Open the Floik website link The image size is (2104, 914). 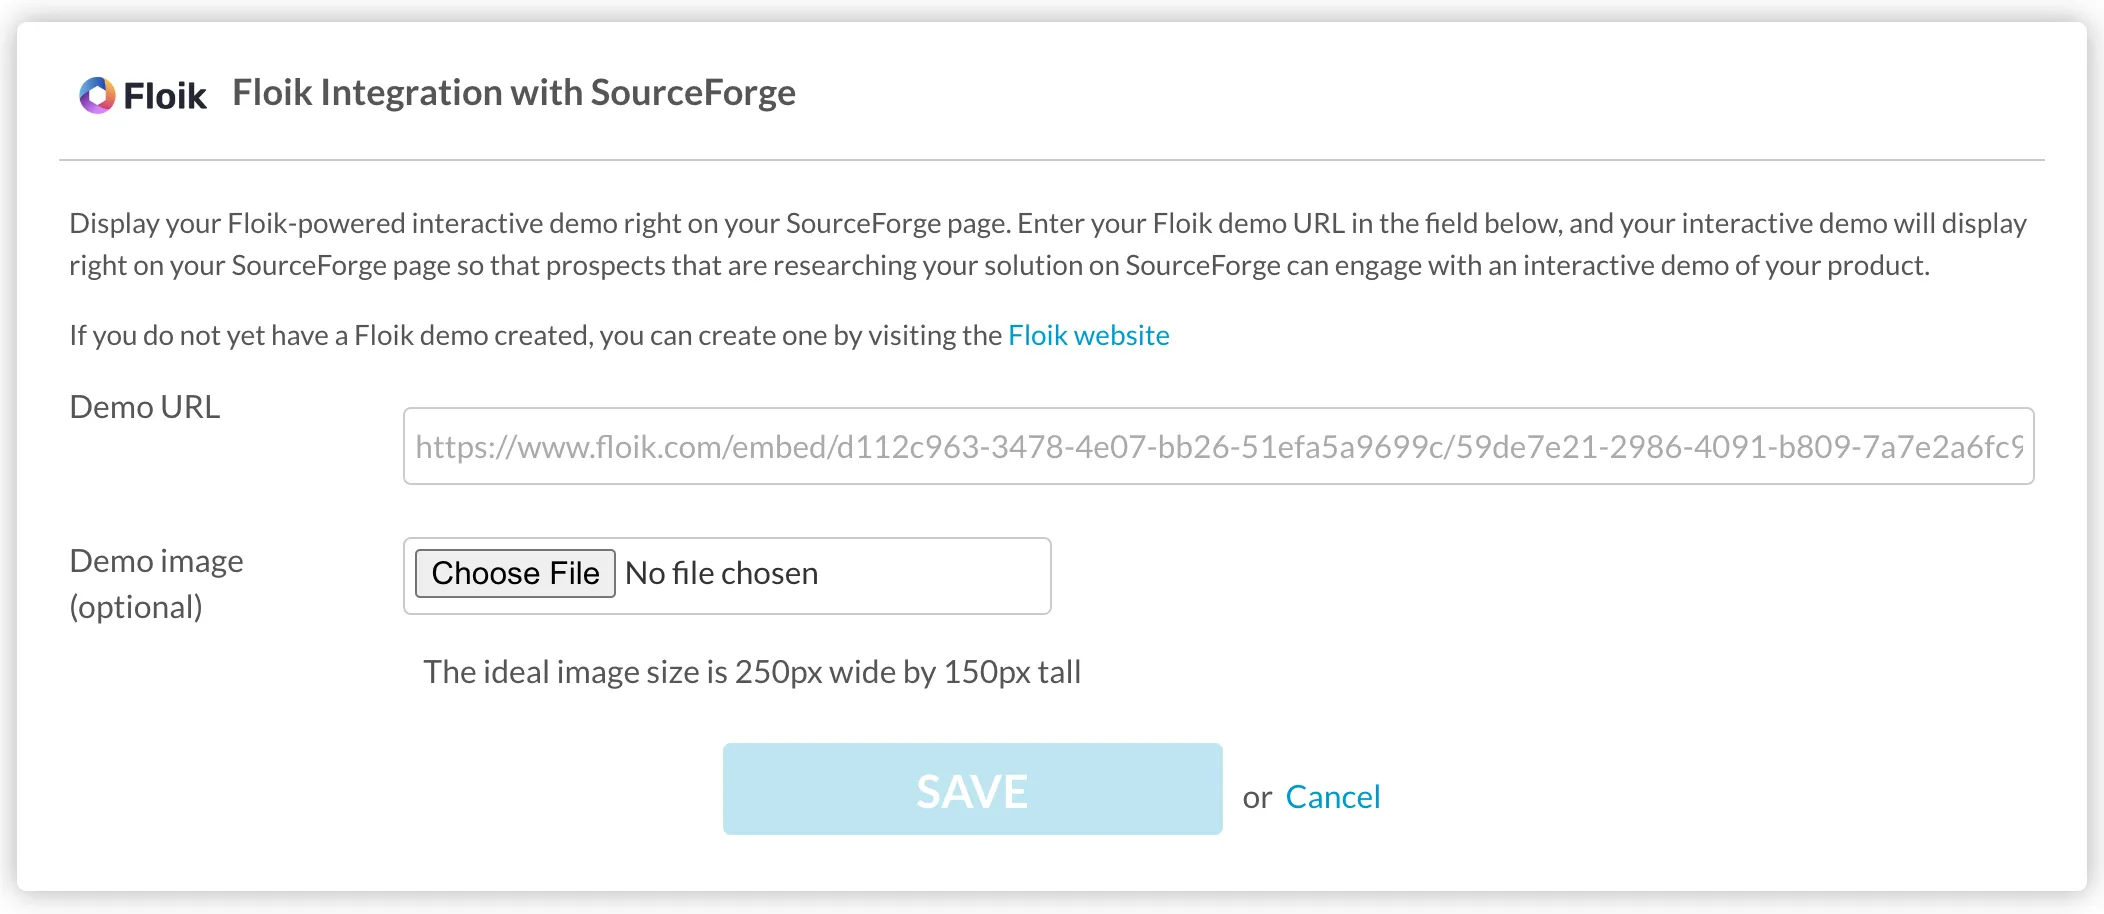[1088, 335]
